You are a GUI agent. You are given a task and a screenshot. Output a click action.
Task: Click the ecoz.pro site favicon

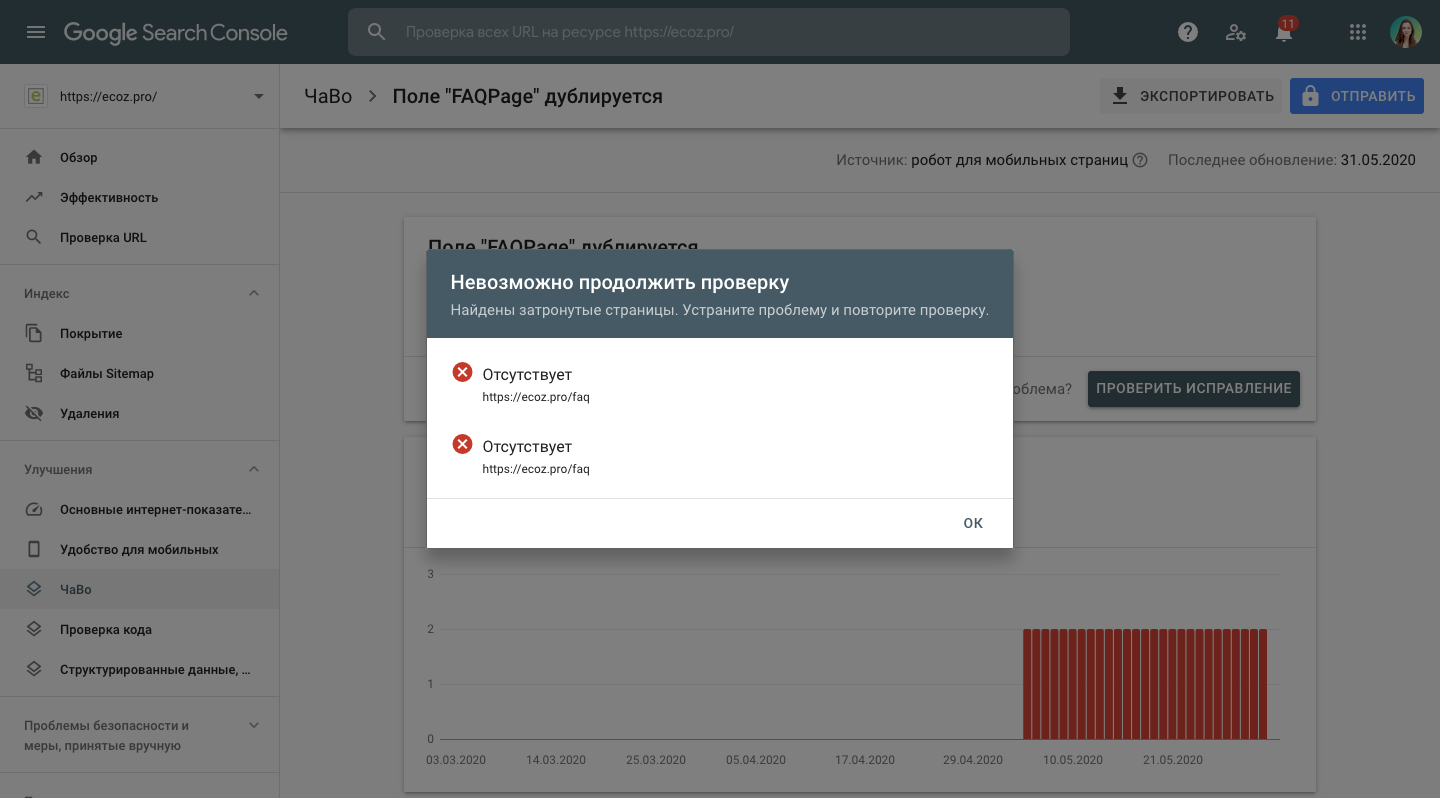click(x=36, y=96)
